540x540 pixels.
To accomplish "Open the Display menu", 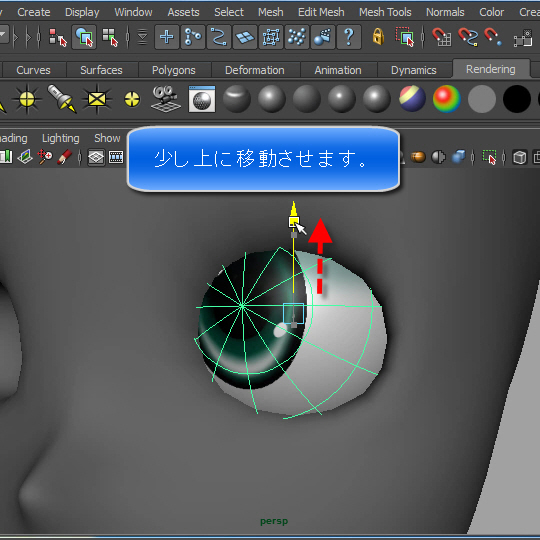I will [82, 12].
